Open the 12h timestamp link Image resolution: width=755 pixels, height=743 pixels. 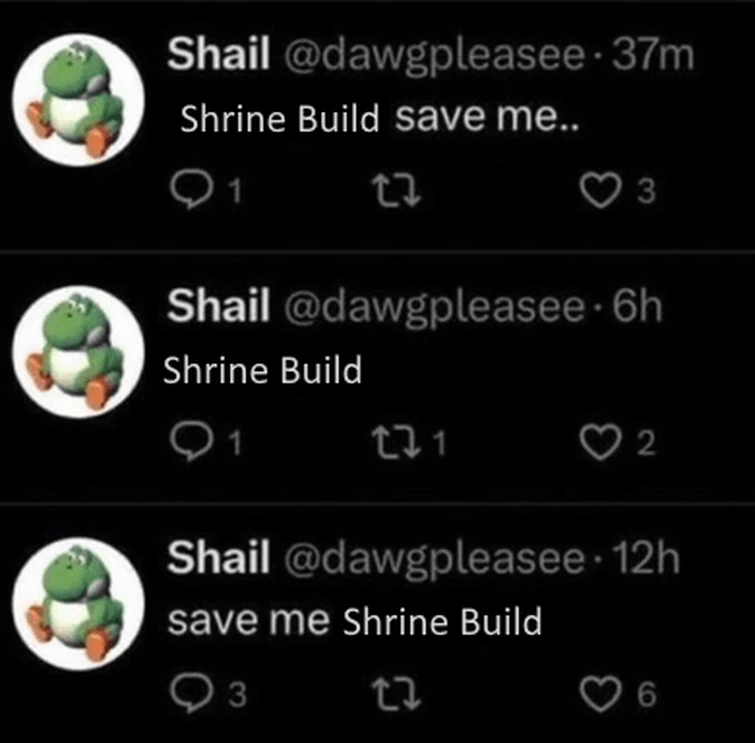pyautogui.click(x=648, y=559)
